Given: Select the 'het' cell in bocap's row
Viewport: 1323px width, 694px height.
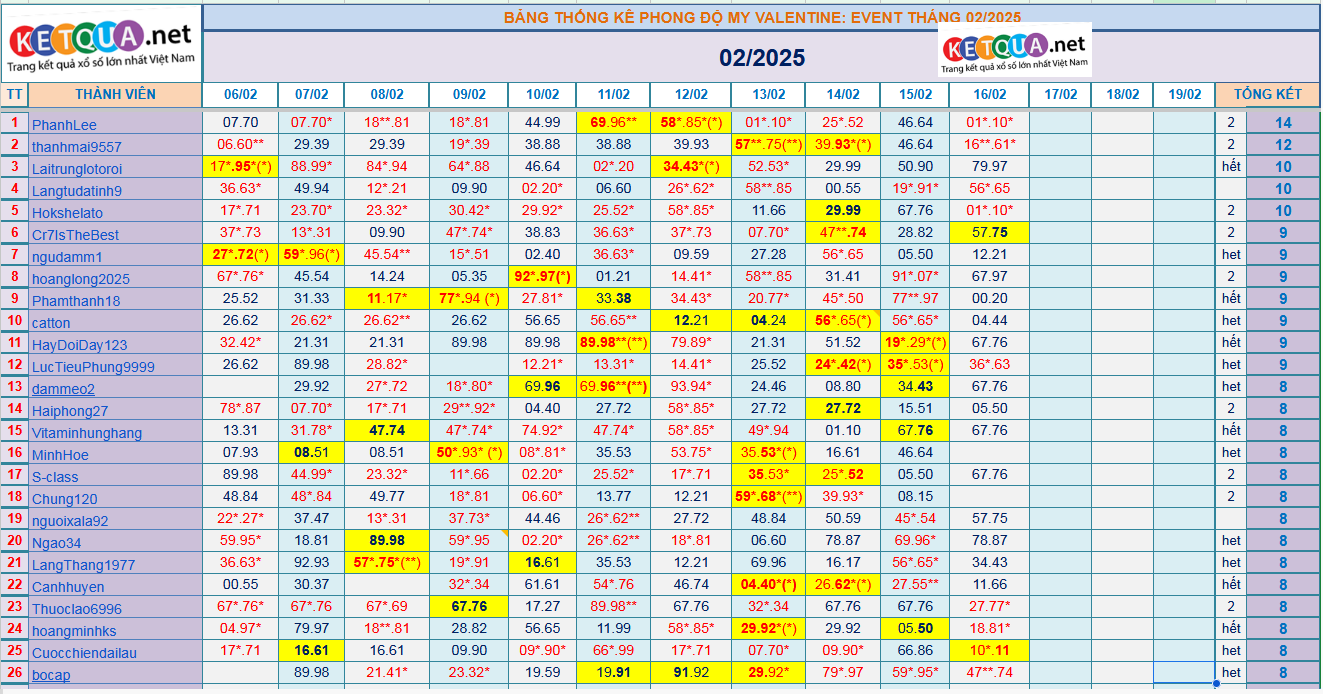Looking at the screenshot, I should 1231,673.
